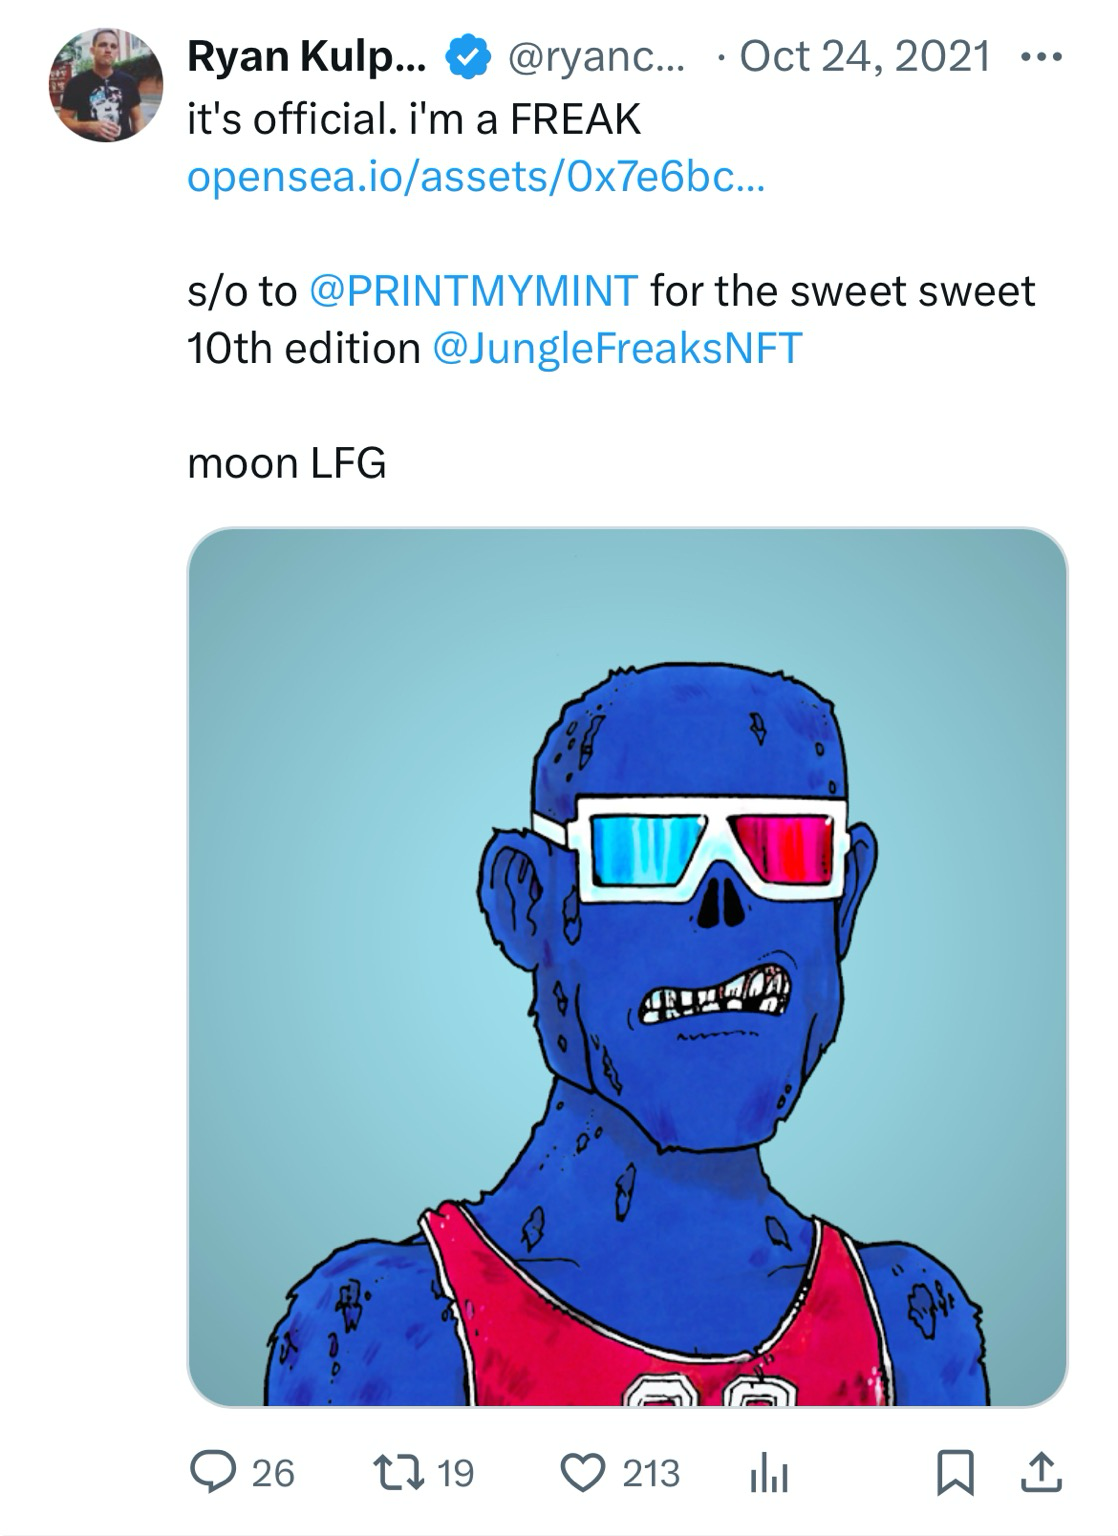
Task: Click the Oct 24, 2021 timestamp
Action: point(865,57)
